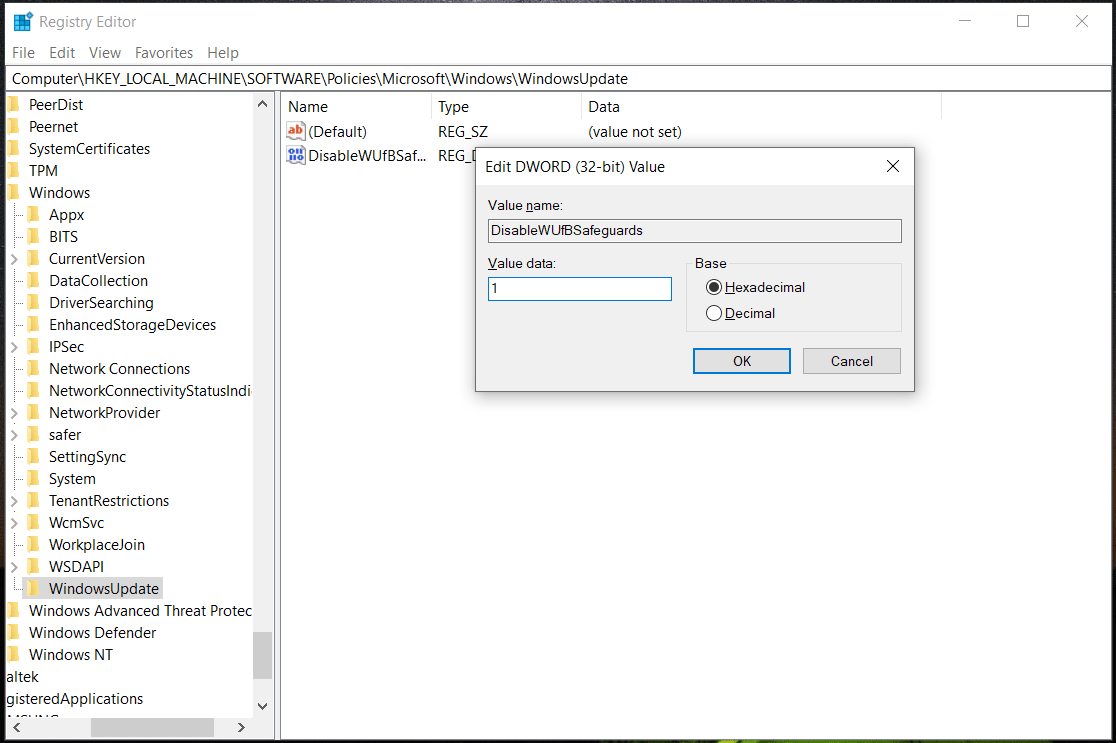The width and height of the screenshot is (1116, 743).
Task: Click the TPM folder icon
Action: [13, 171]
